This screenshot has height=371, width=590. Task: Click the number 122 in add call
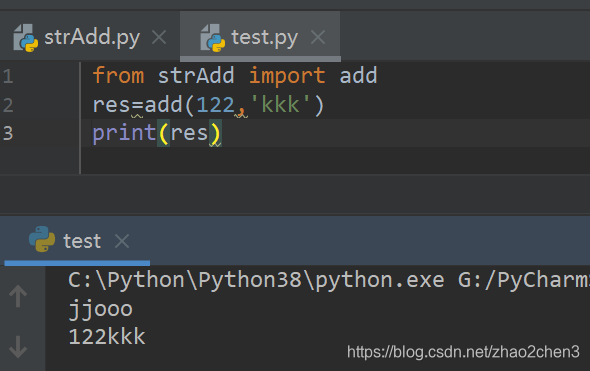[215, 105]
